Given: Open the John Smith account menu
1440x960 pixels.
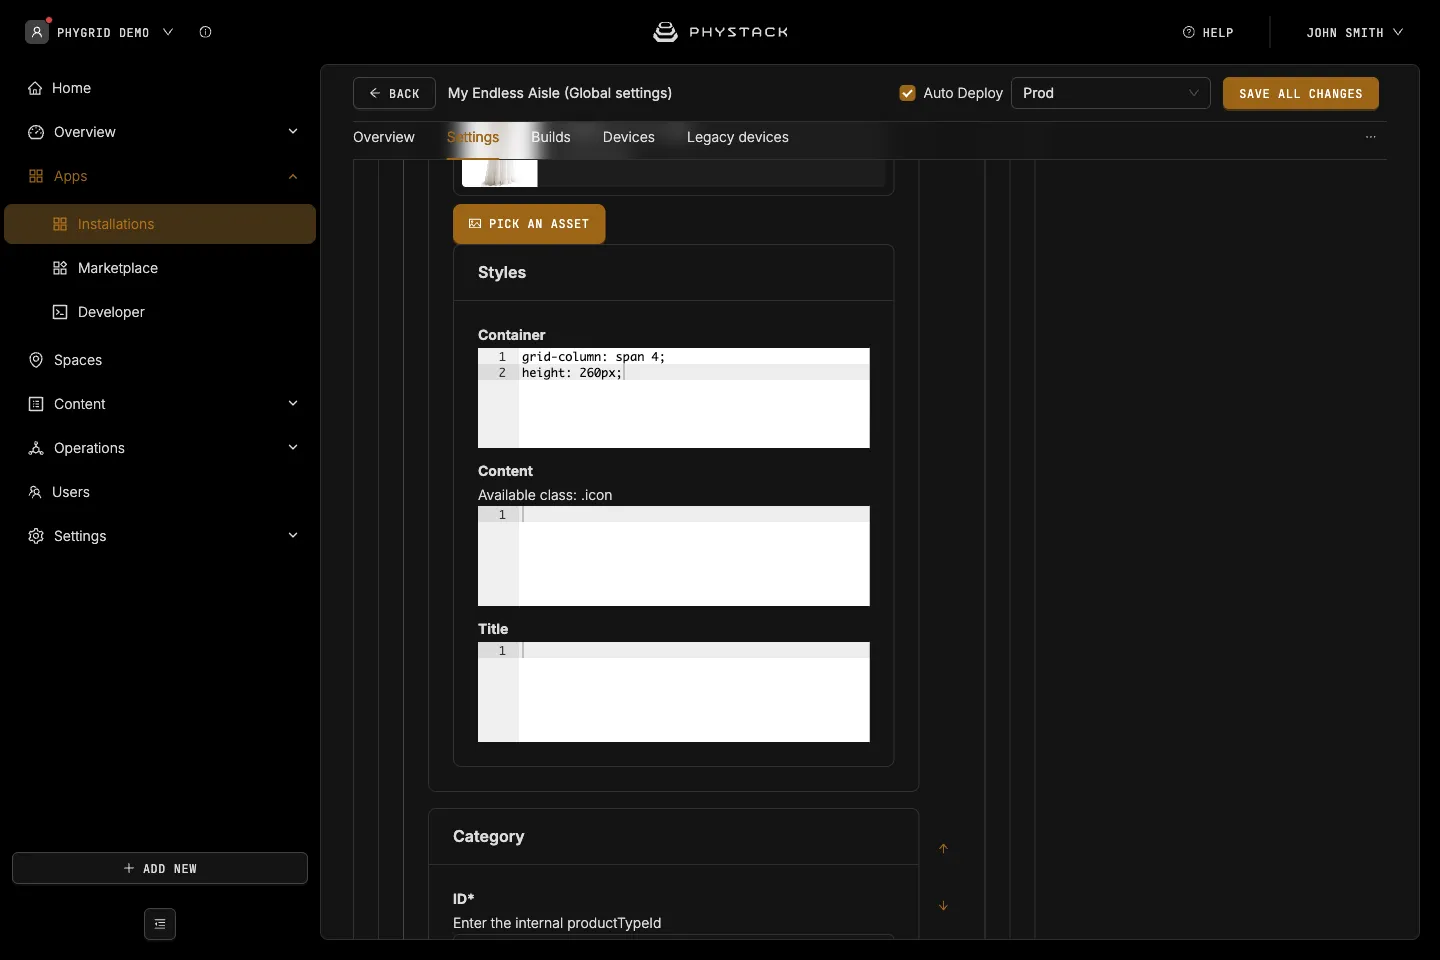Looking at the screenshot, I should [1354, 32].
